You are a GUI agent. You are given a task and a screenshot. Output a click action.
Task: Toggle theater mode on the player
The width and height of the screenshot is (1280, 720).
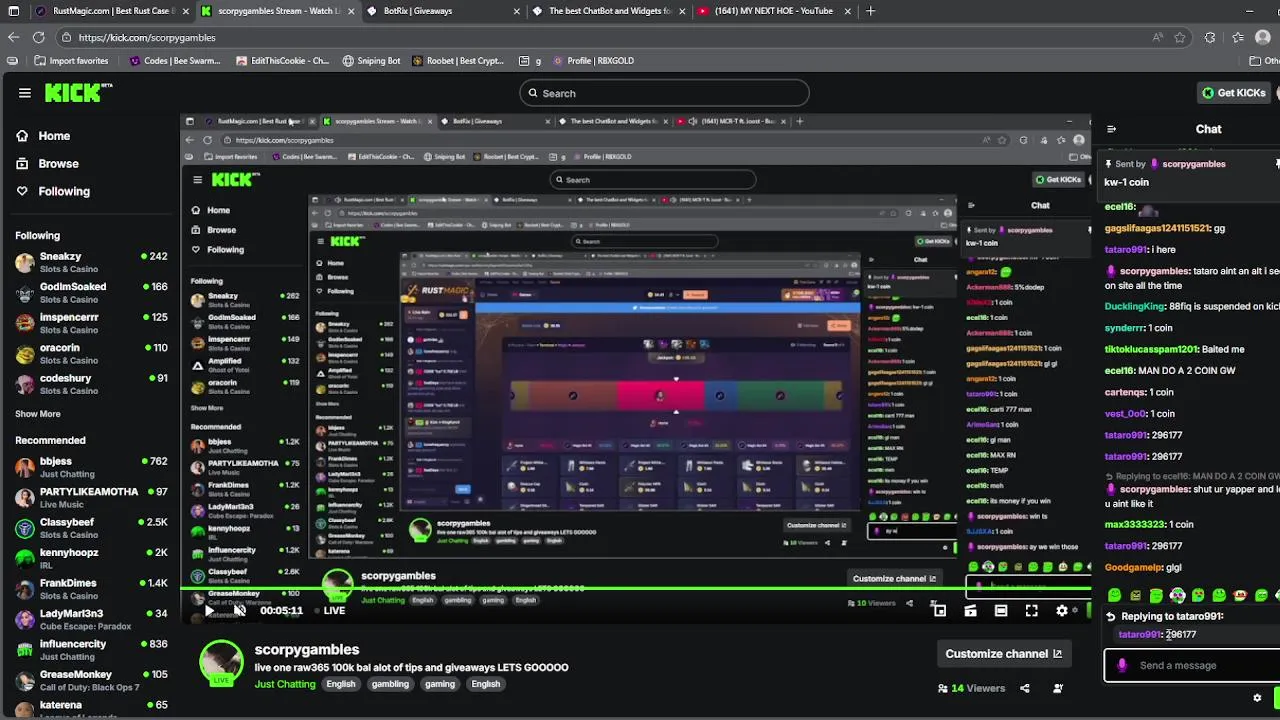click(x=1001, y=610)
